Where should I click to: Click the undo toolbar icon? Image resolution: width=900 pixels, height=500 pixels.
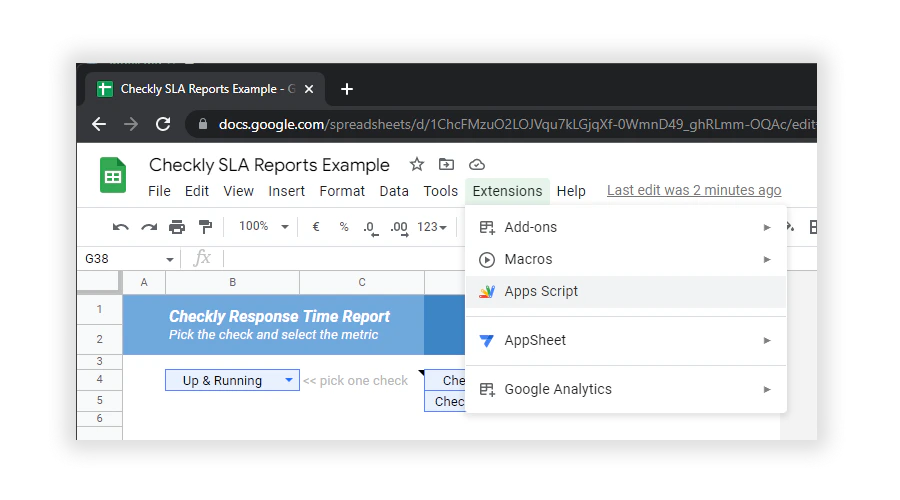pyautogui.click(x=121, y=227)
